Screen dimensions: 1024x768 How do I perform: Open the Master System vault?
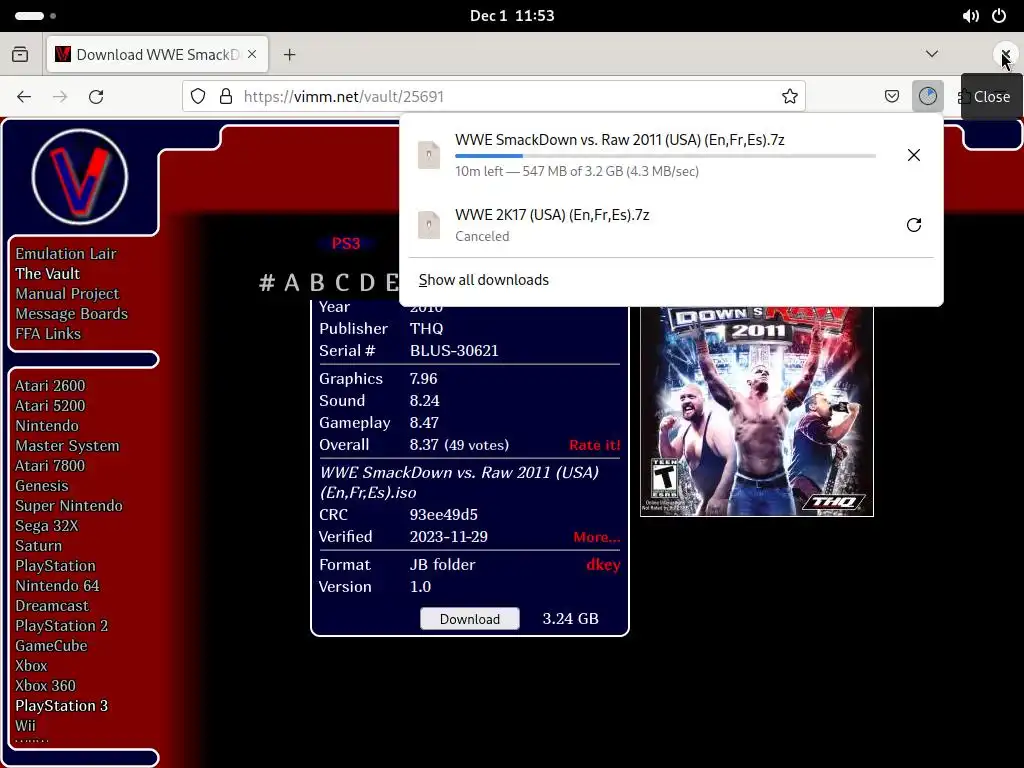pyautogui.click(x=67, y=445)
